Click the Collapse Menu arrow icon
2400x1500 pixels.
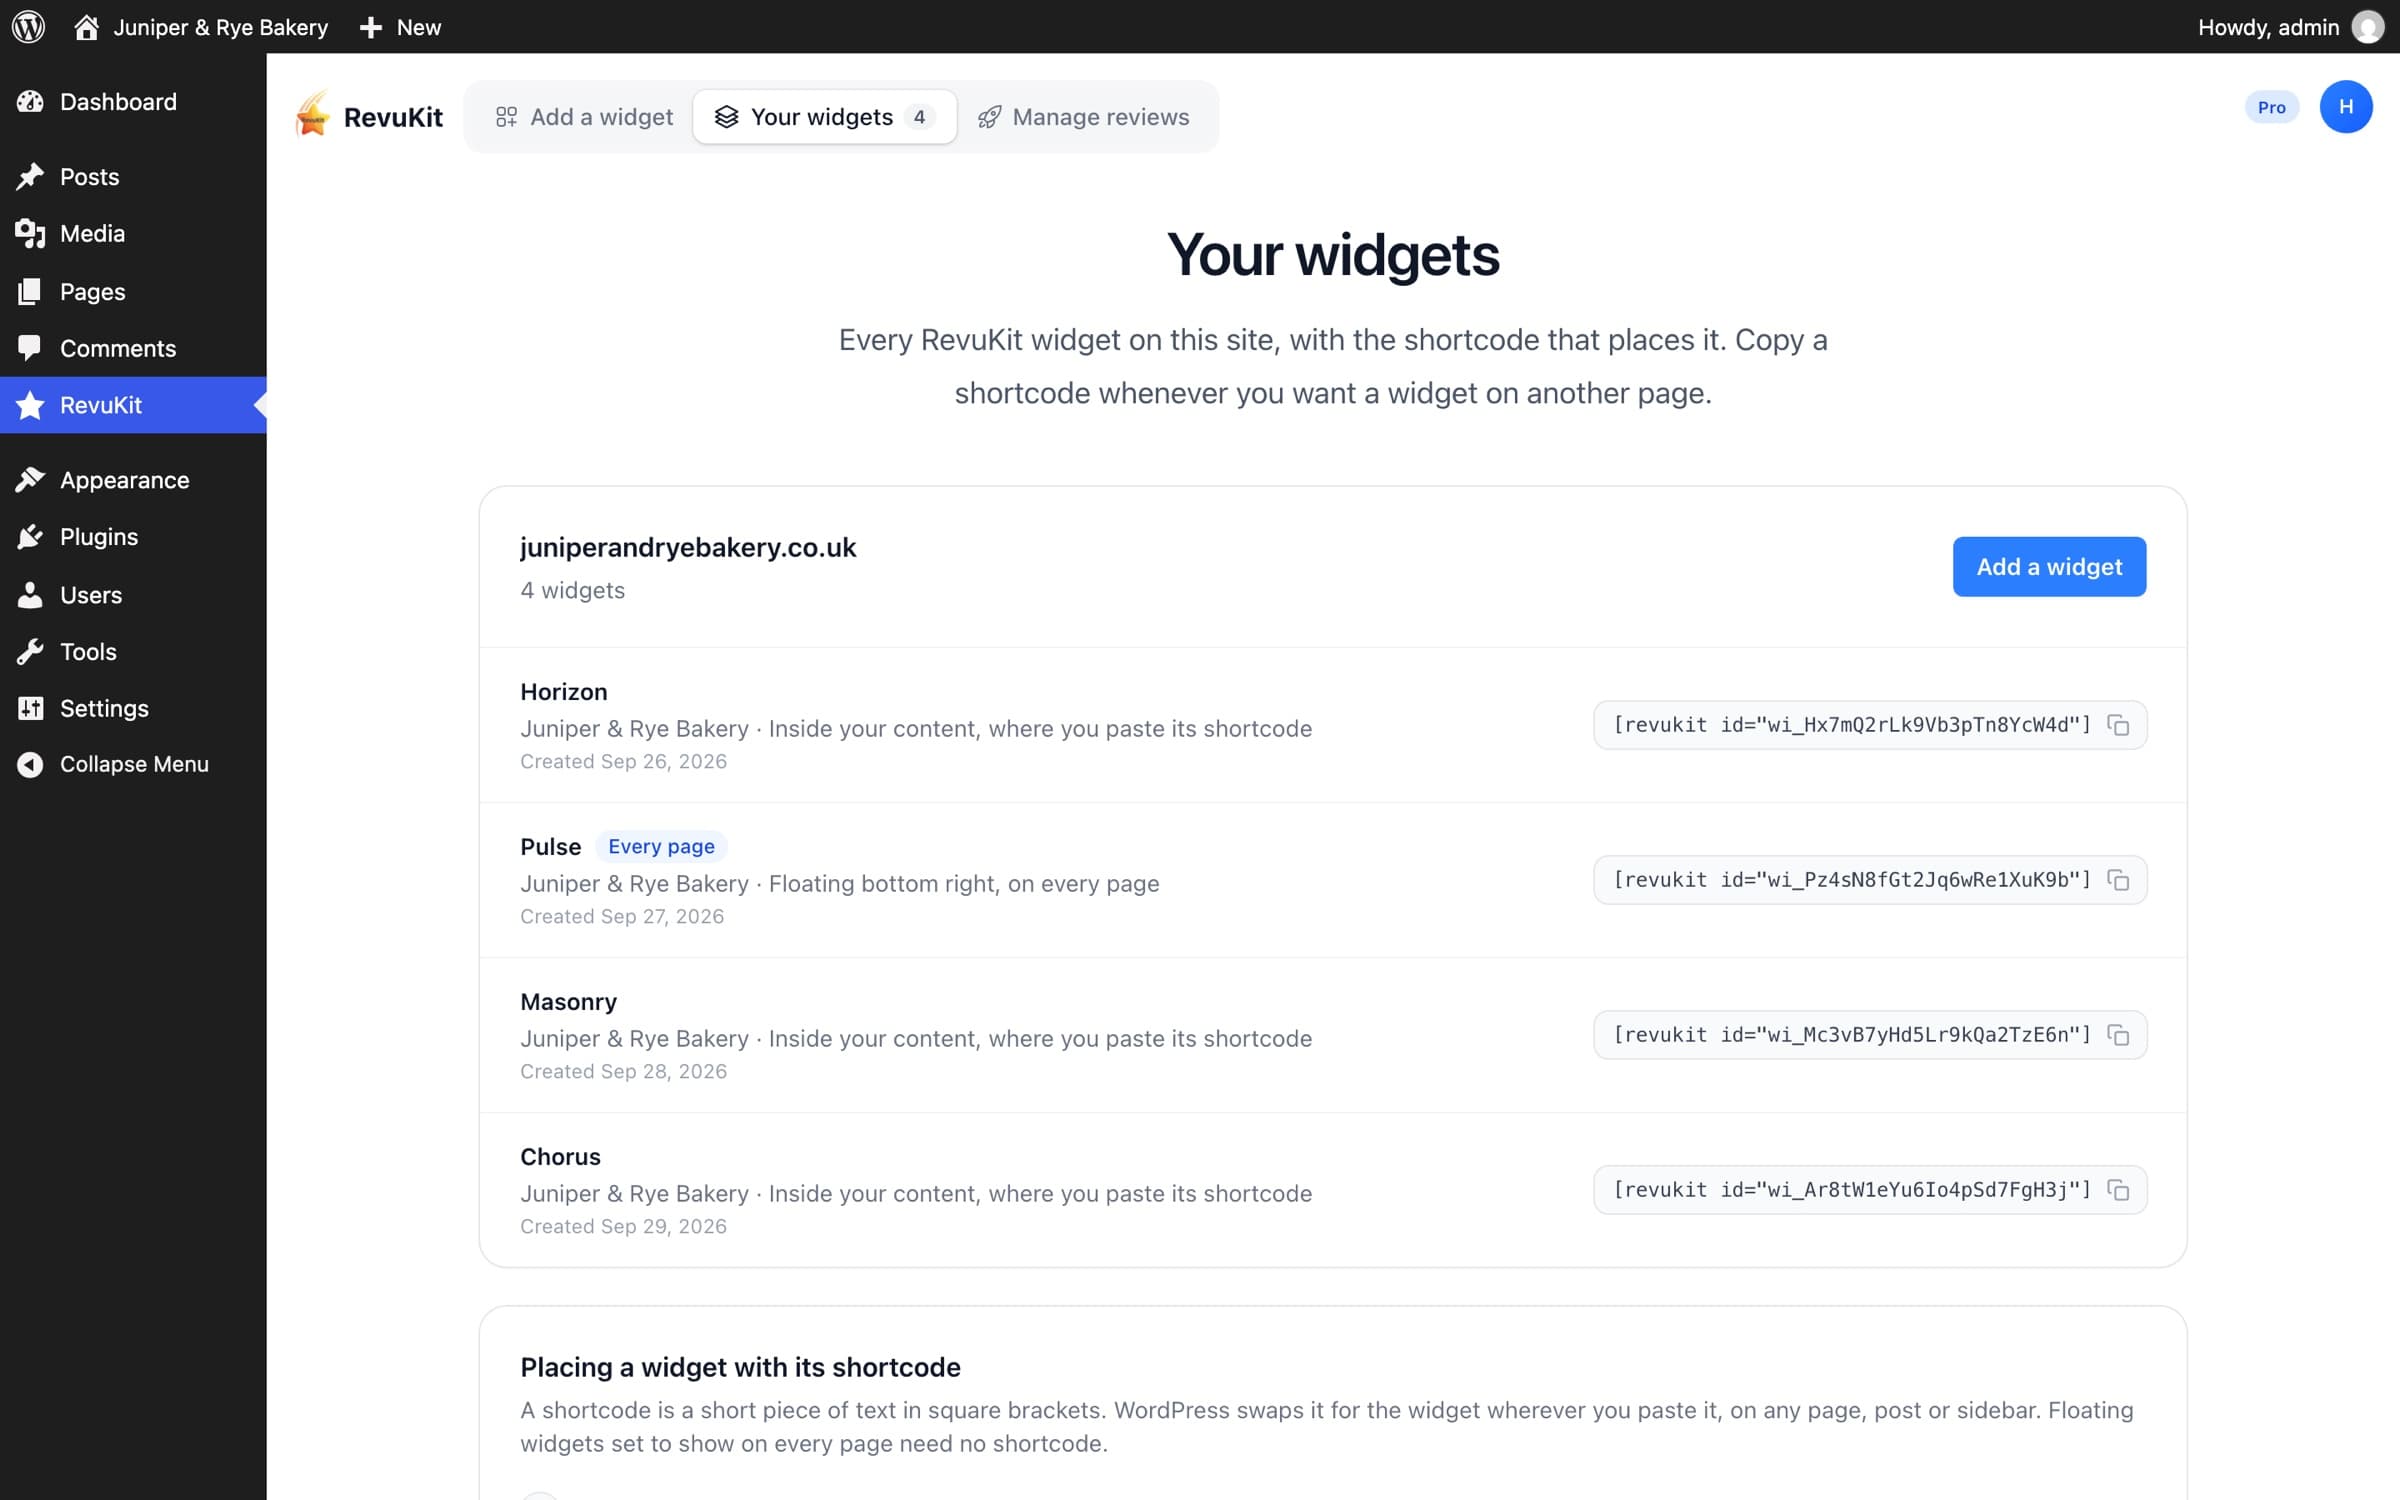pos(30,764)
